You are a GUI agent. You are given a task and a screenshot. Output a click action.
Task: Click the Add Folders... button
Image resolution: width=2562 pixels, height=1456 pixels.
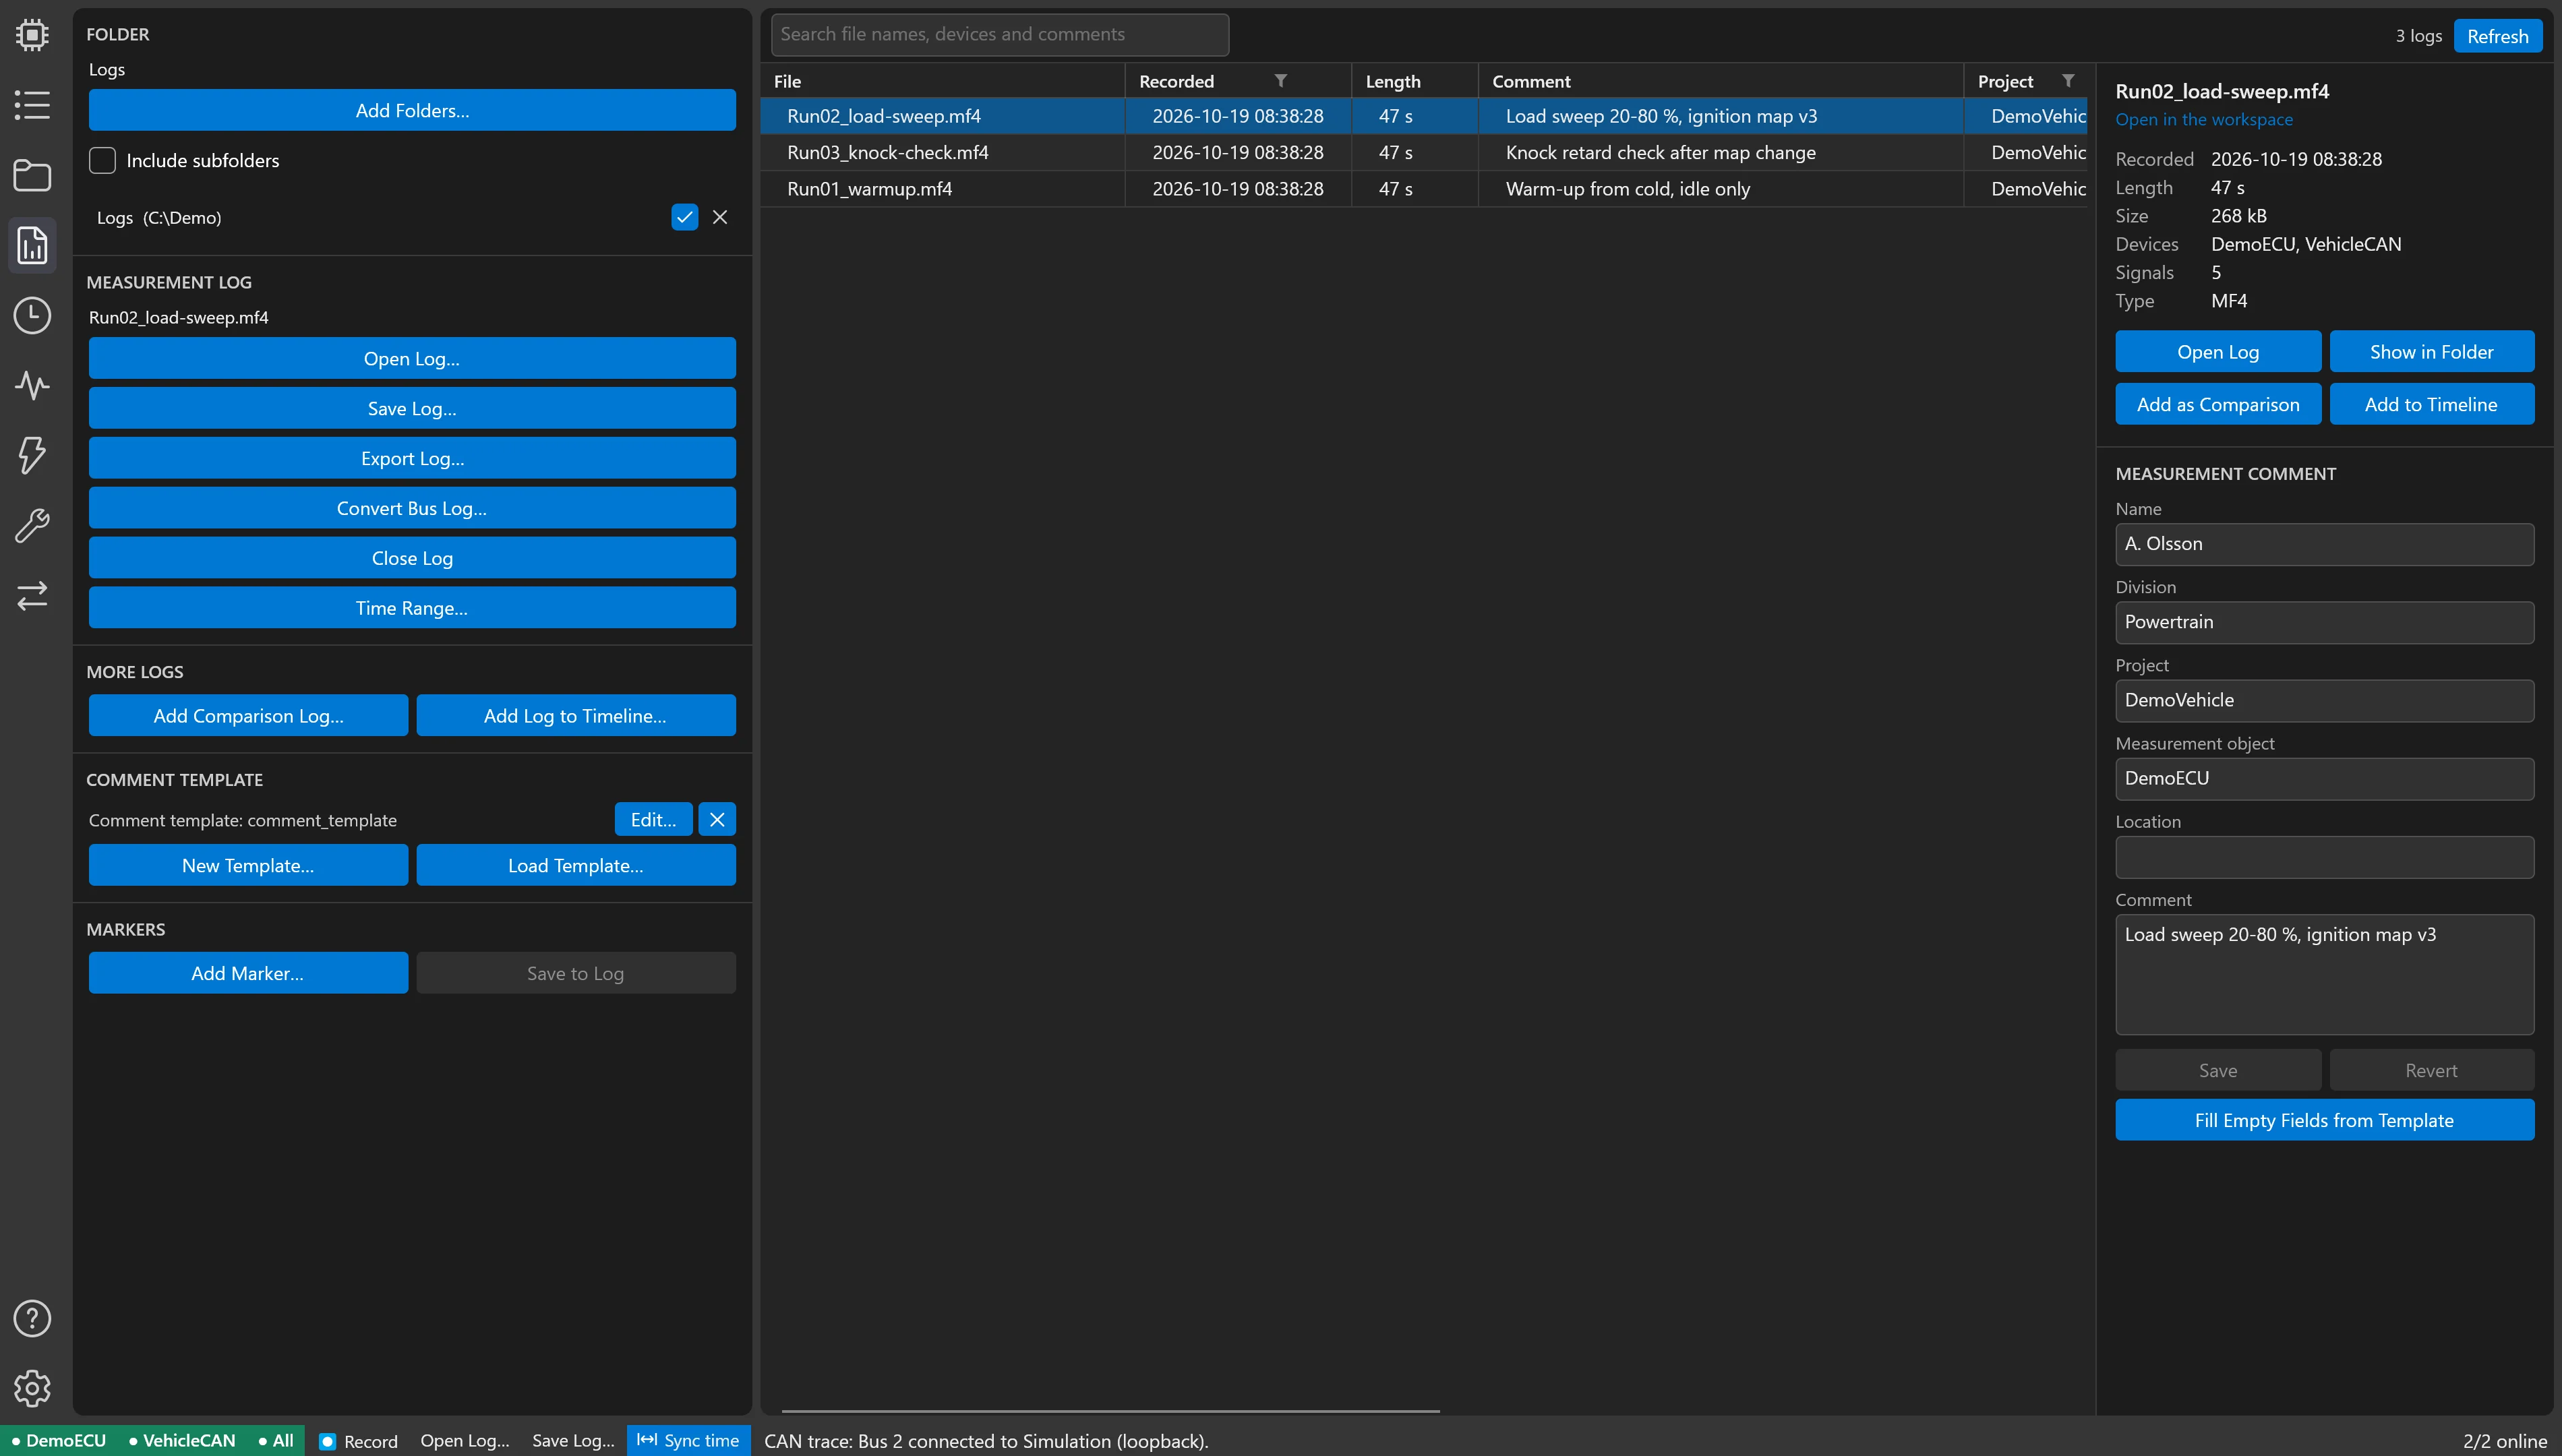412,110
